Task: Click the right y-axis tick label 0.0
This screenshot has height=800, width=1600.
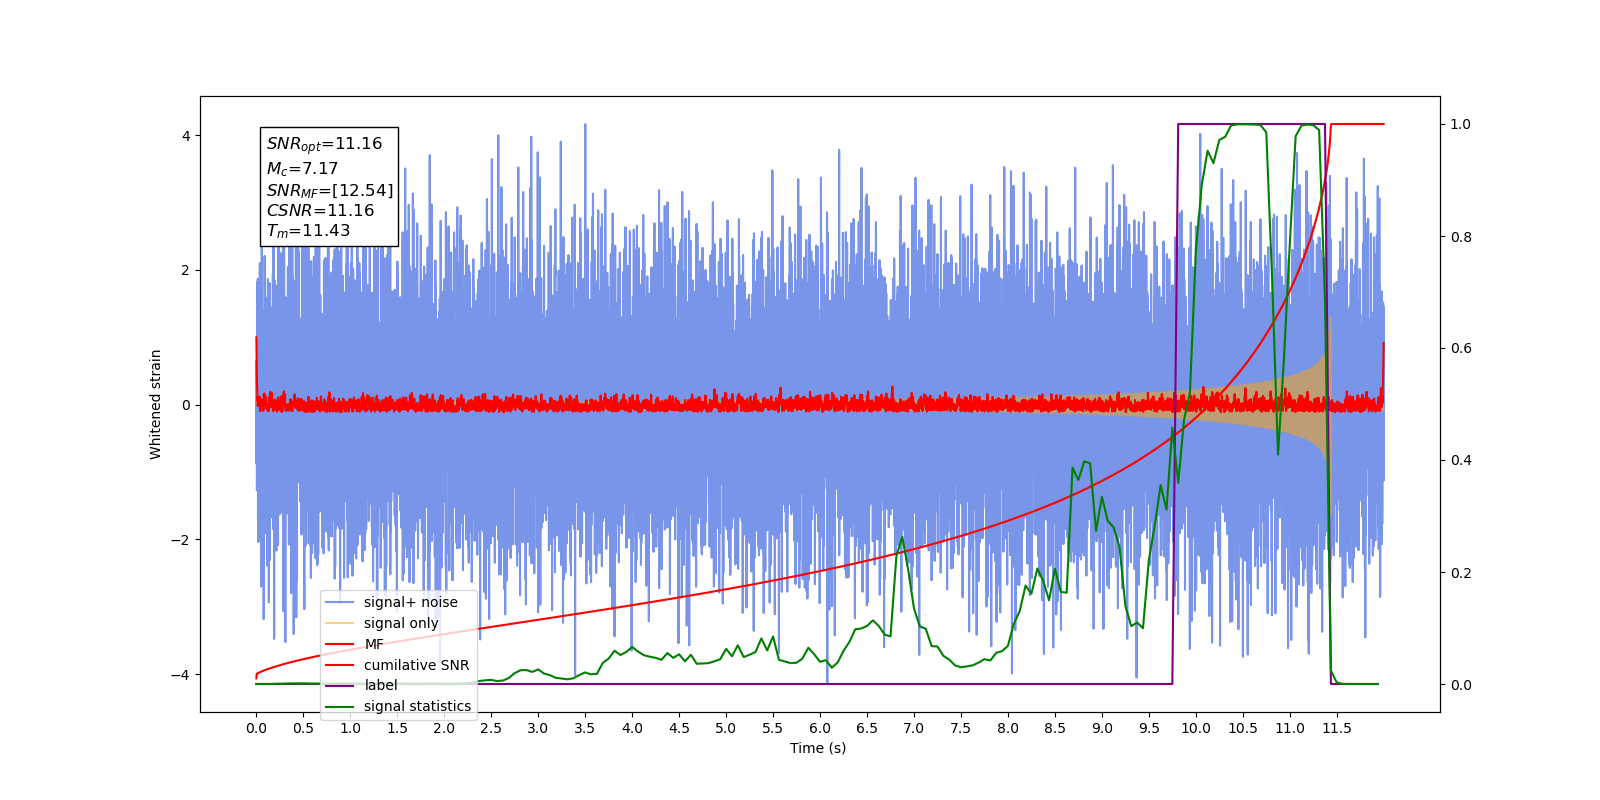Action: click(1461, 685)
